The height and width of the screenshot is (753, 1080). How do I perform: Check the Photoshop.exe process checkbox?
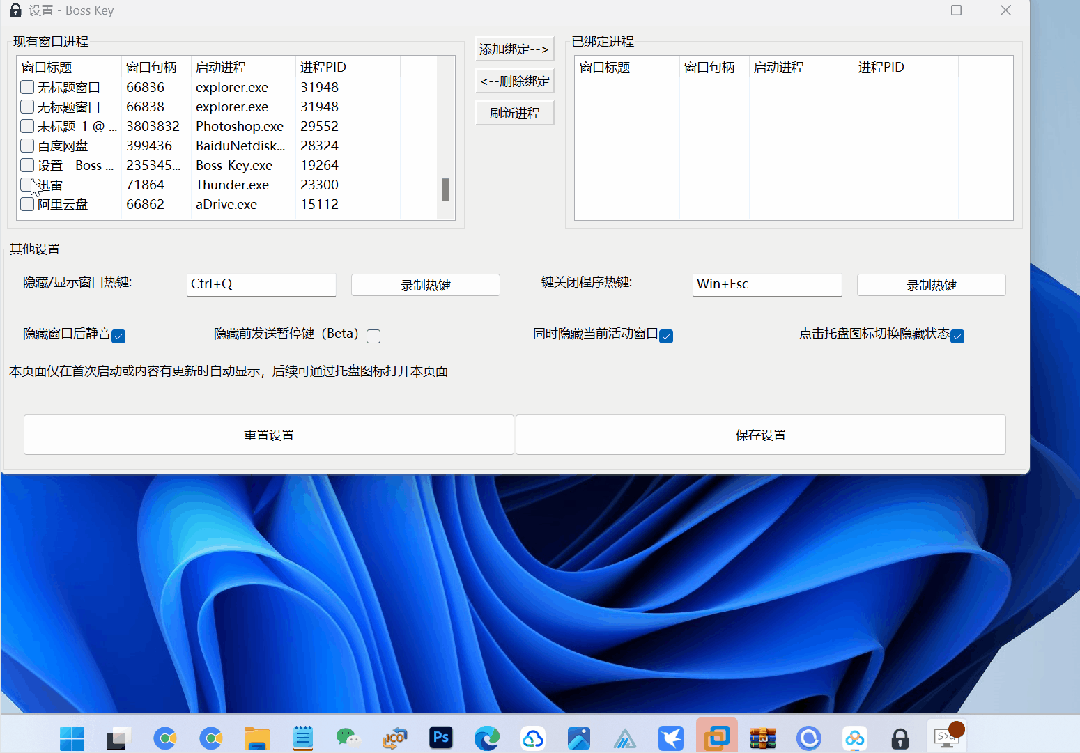pos(27,127)
